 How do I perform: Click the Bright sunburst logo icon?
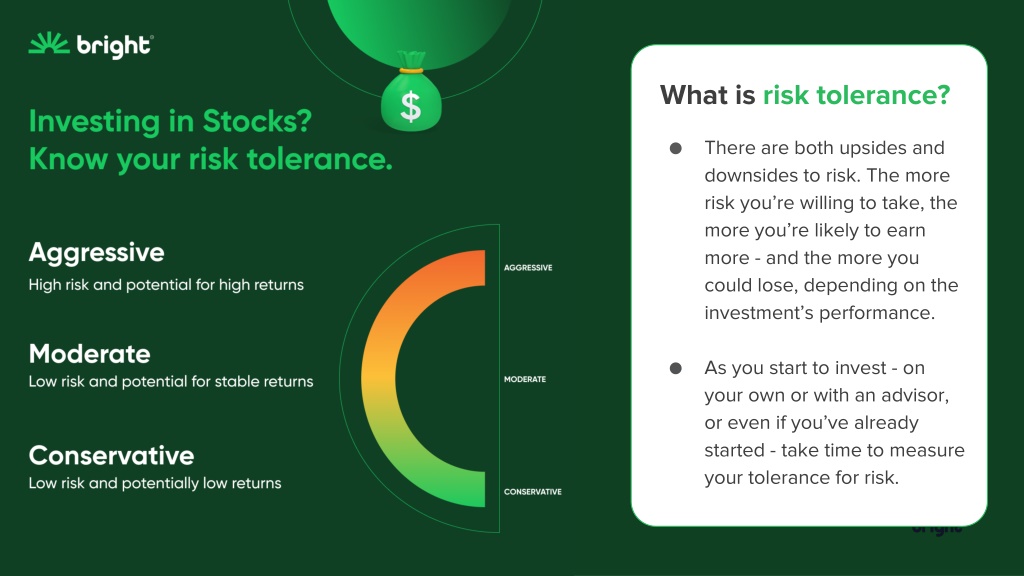click(x=49, y=43)
